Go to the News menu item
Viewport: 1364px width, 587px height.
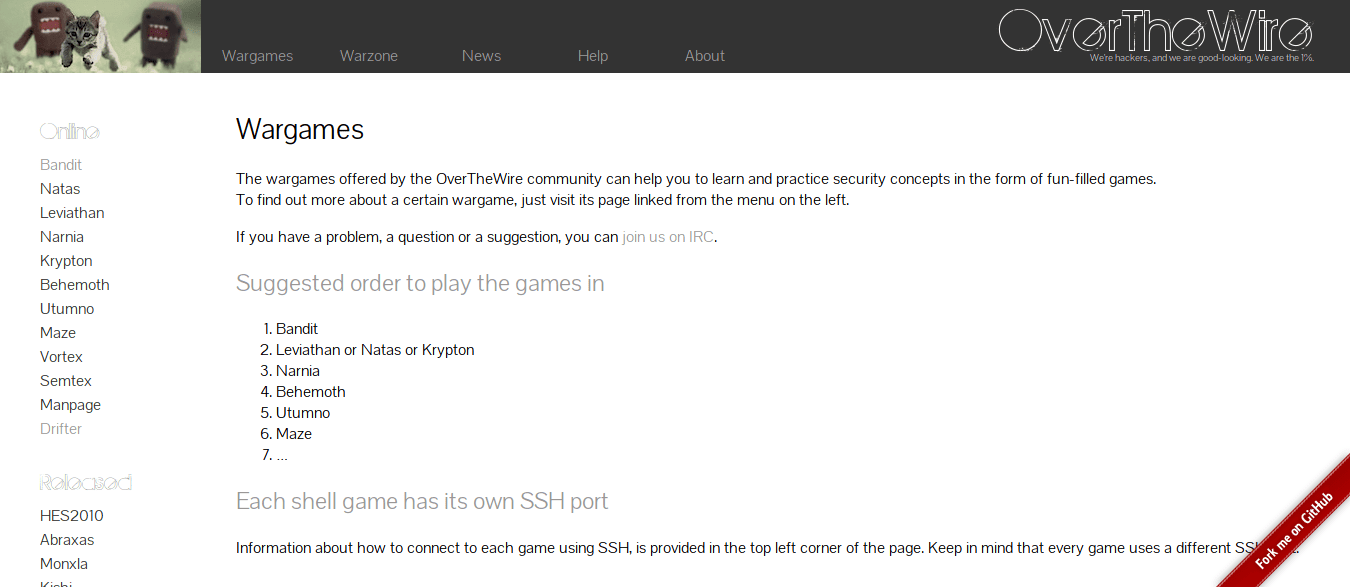pyautogui.click(x=481, y=56)
